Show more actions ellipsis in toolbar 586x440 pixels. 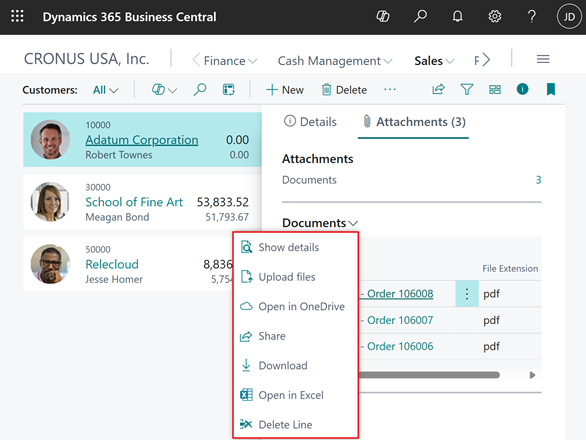(x=390, y=89)
